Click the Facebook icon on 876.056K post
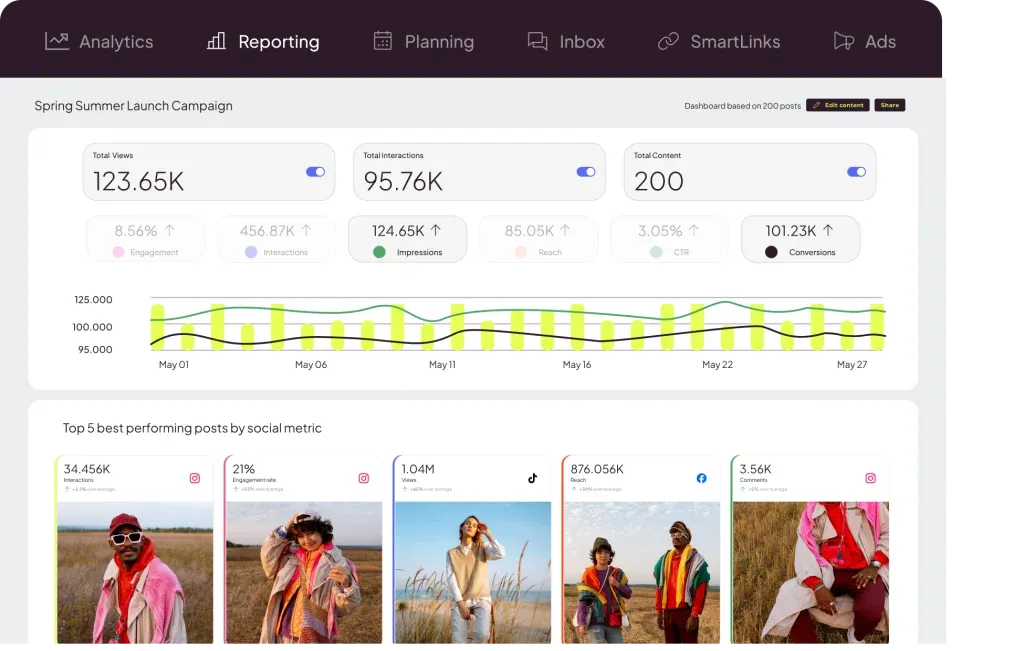The width and height of the screenshot is (1024, 651). click(x=701, y=478)
